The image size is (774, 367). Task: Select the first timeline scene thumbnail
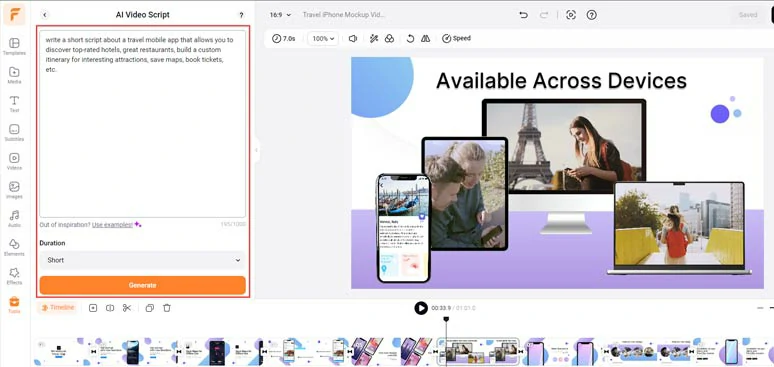(x=62, y=352)
